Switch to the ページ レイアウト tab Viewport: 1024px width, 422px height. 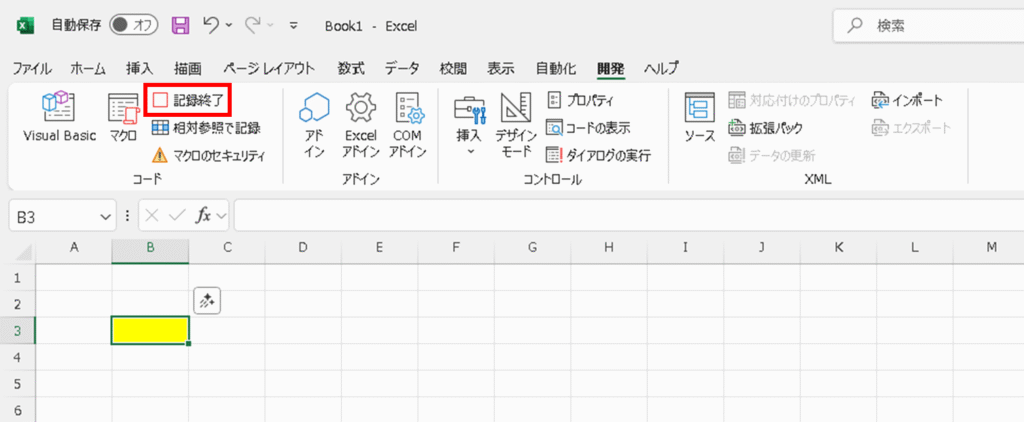click(268, 69)
